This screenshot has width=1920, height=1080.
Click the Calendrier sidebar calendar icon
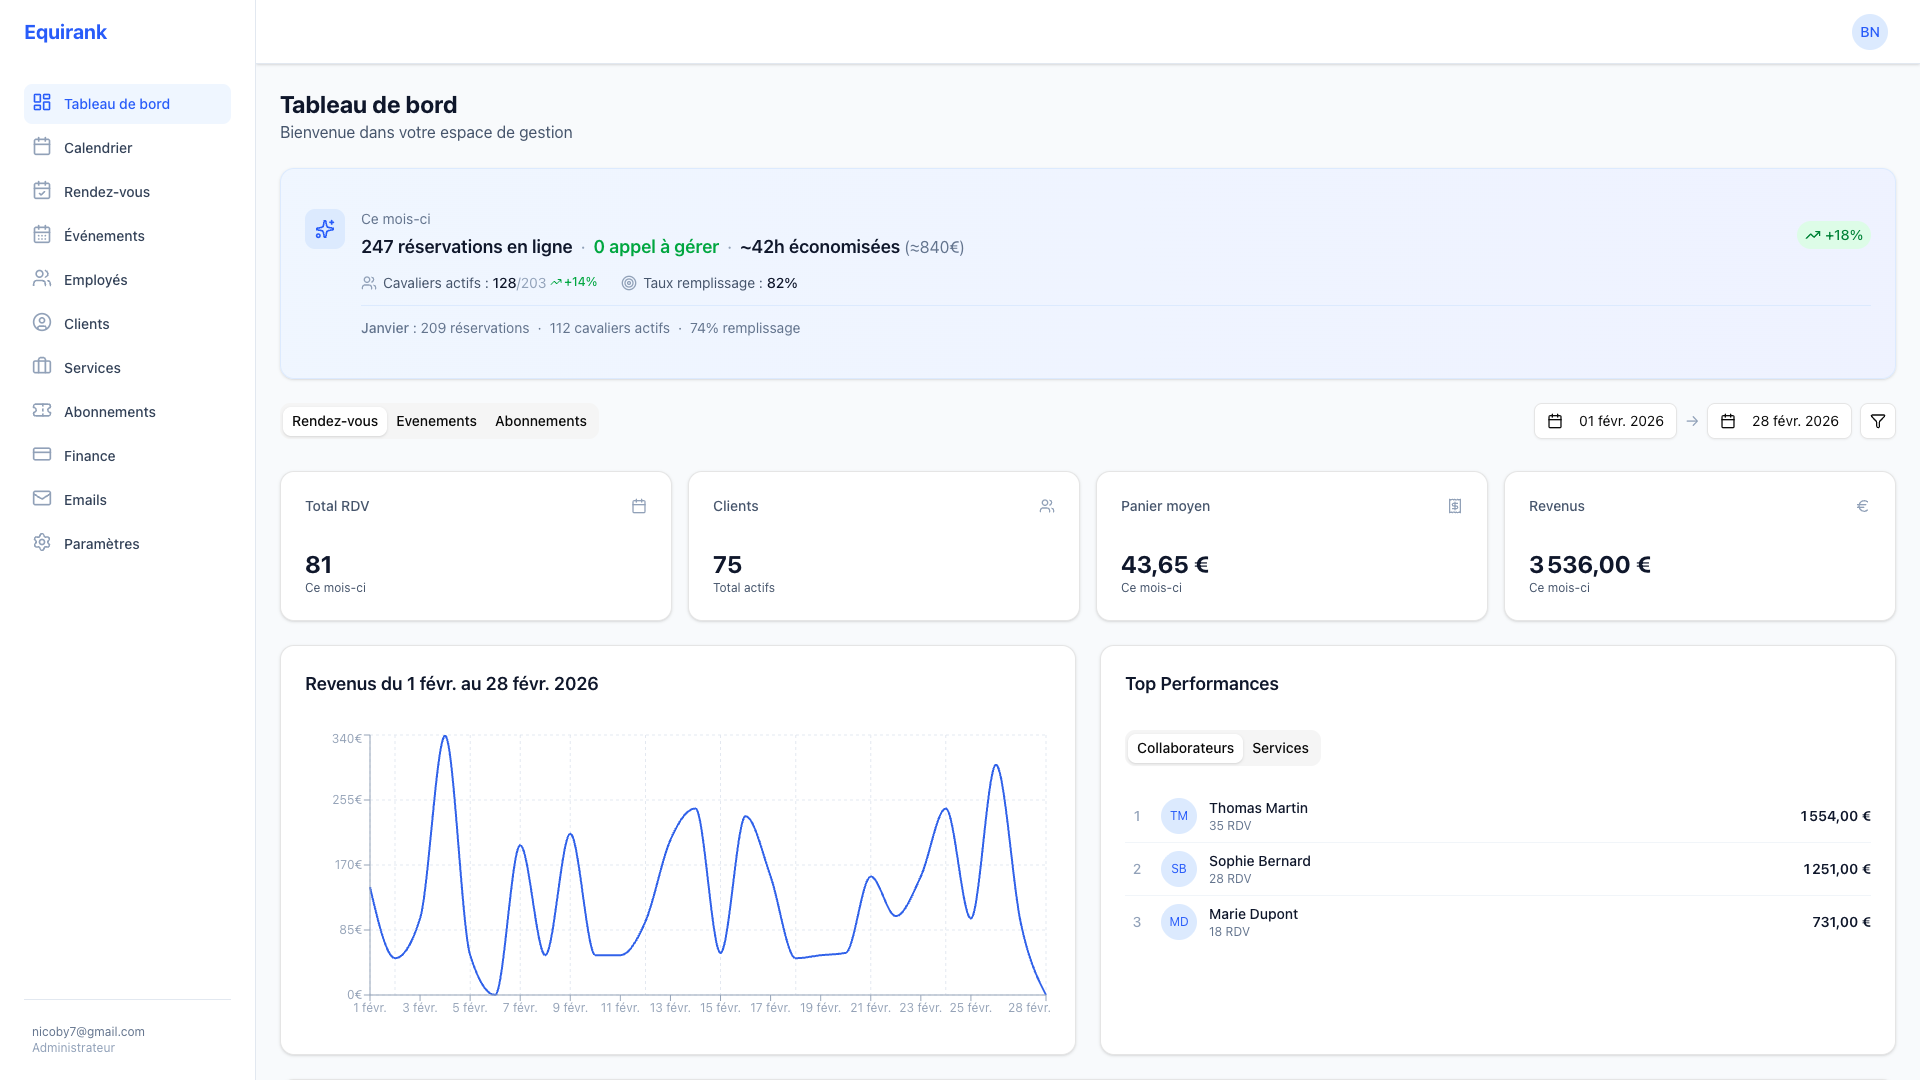[42, 147]
